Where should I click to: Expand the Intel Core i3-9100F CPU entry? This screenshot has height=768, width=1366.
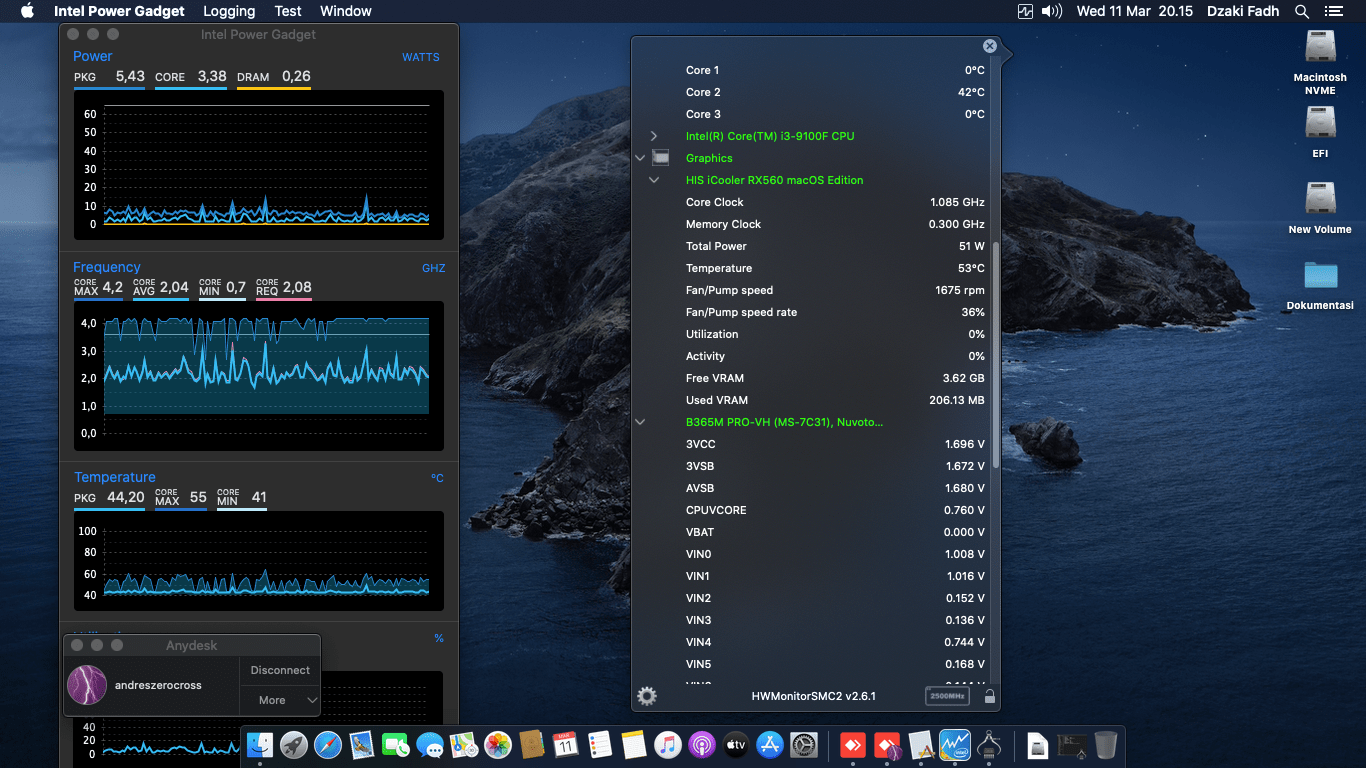(x=652, y=135)
